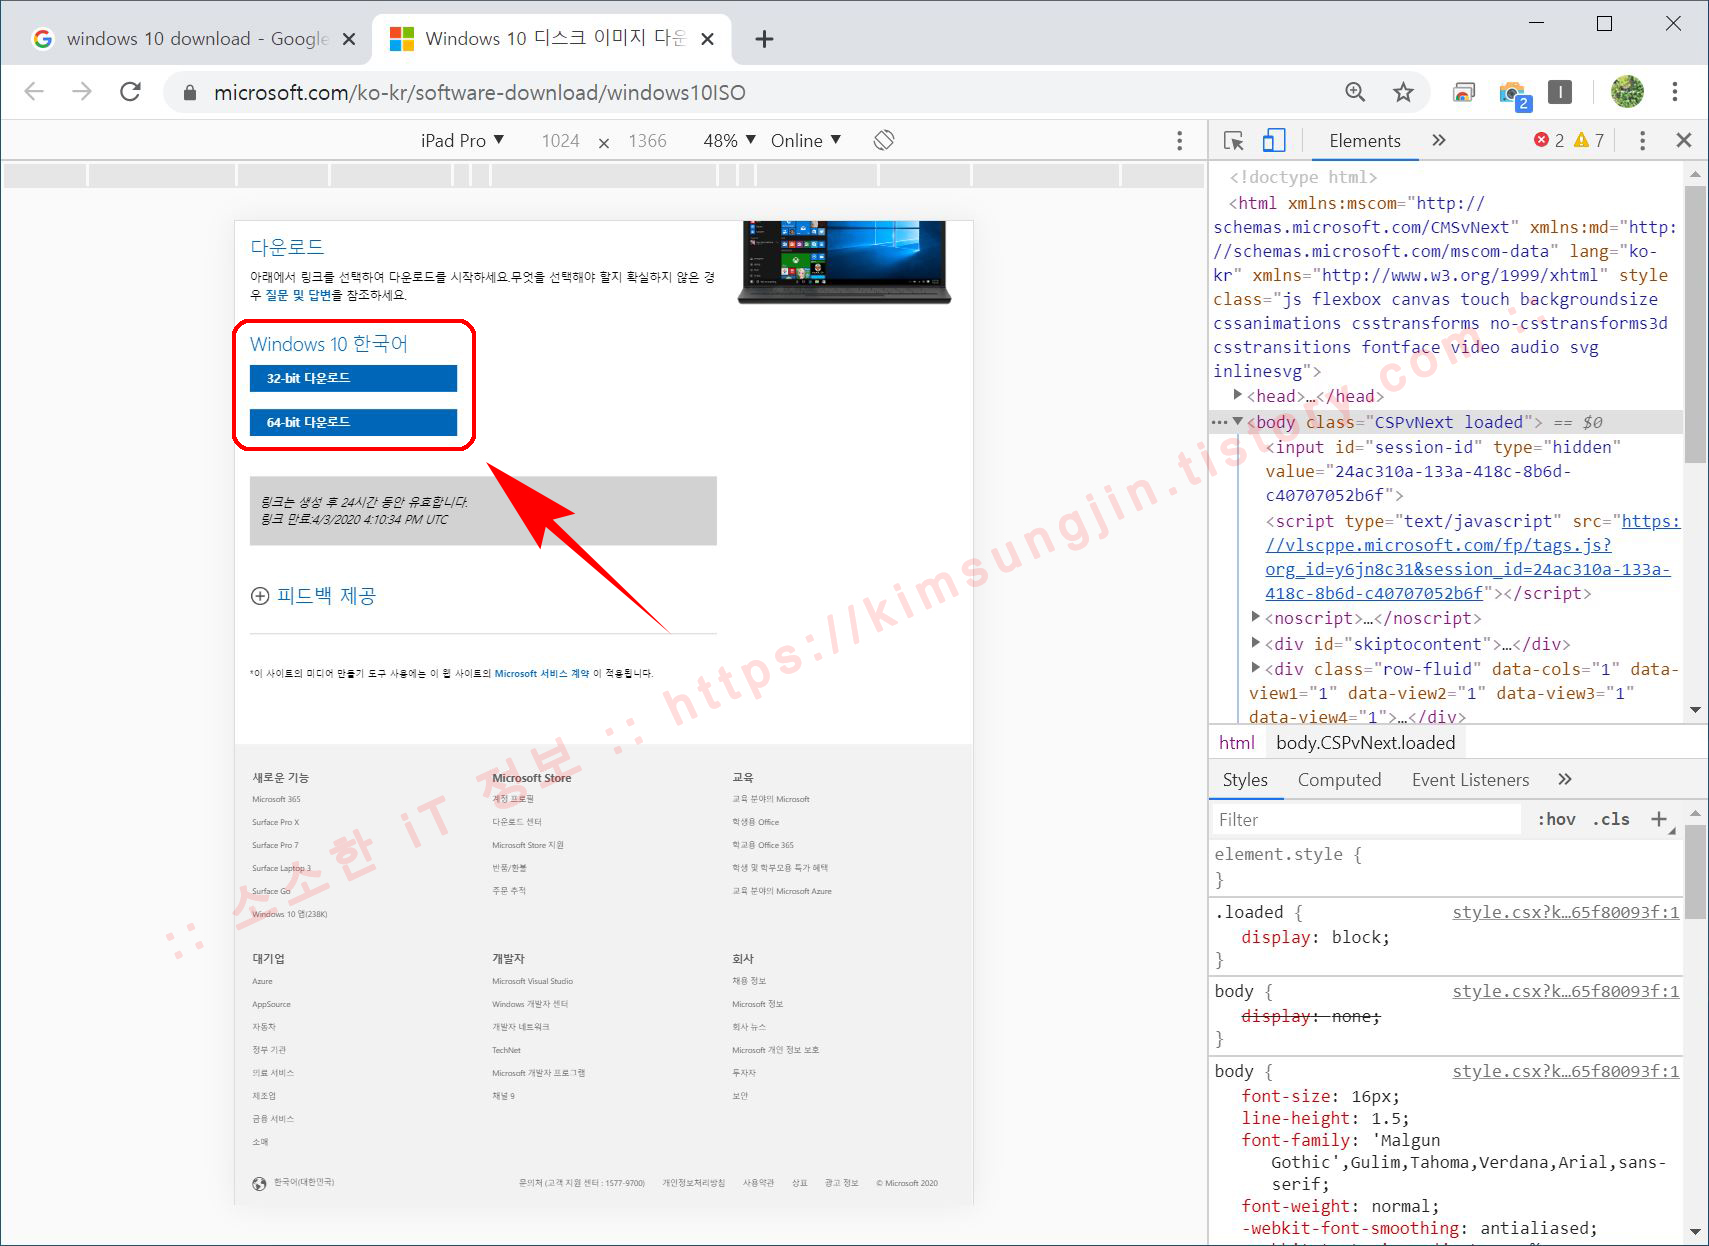
Task: Show more Styles sidebar tabs chevron
Action: click(x=1565, y=779)
